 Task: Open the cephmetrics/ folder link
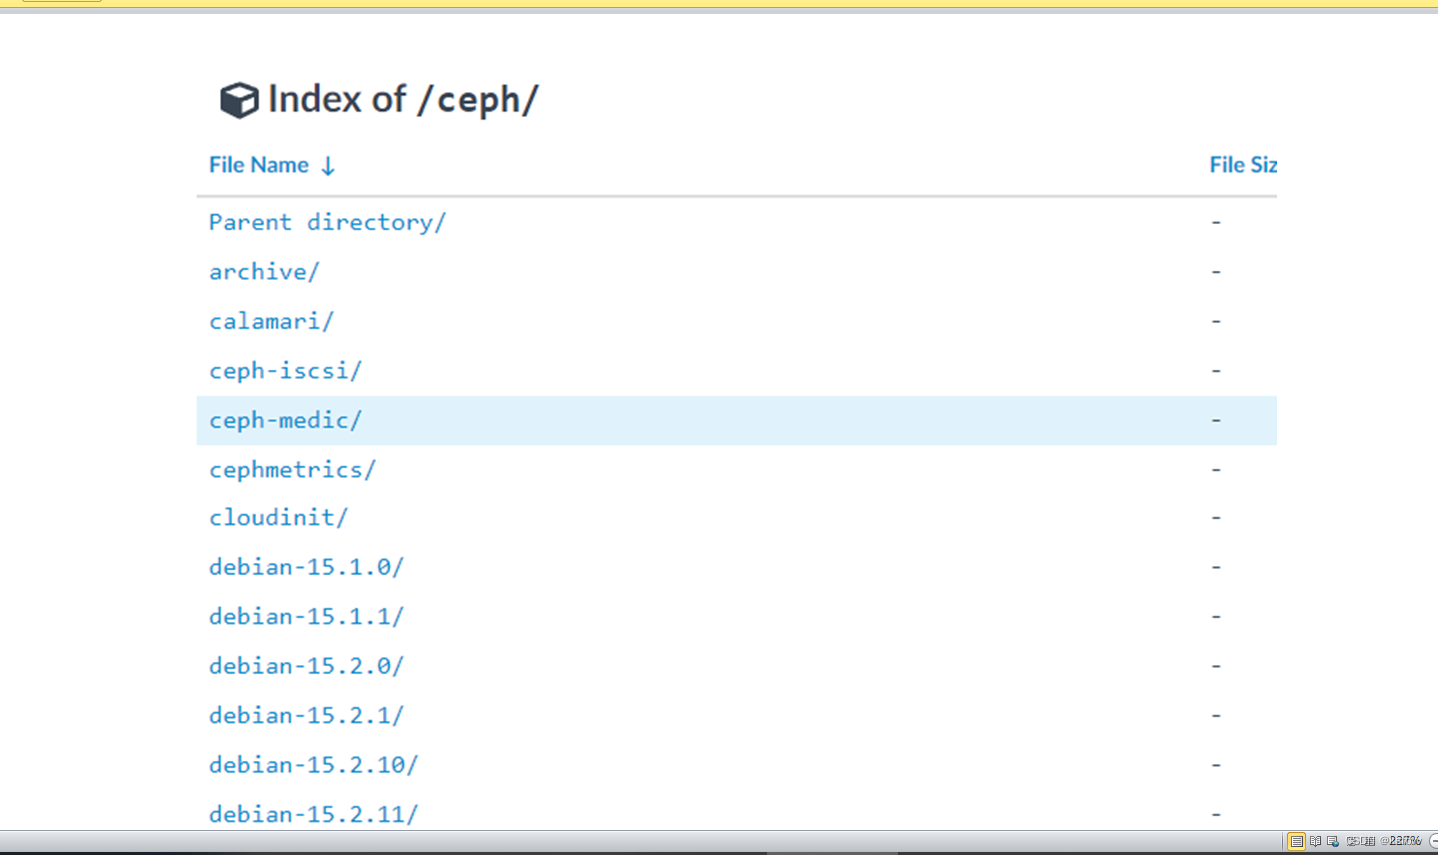pyautogui.click(x=292, y=469)
